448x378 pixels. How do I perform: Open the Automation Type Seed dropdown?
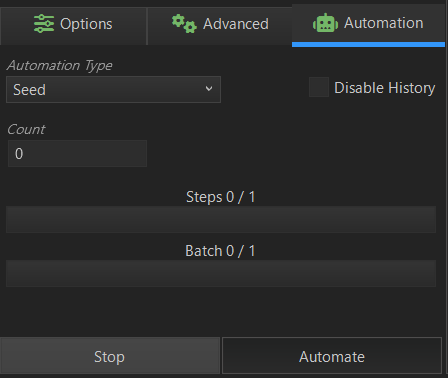click(113, 89)
